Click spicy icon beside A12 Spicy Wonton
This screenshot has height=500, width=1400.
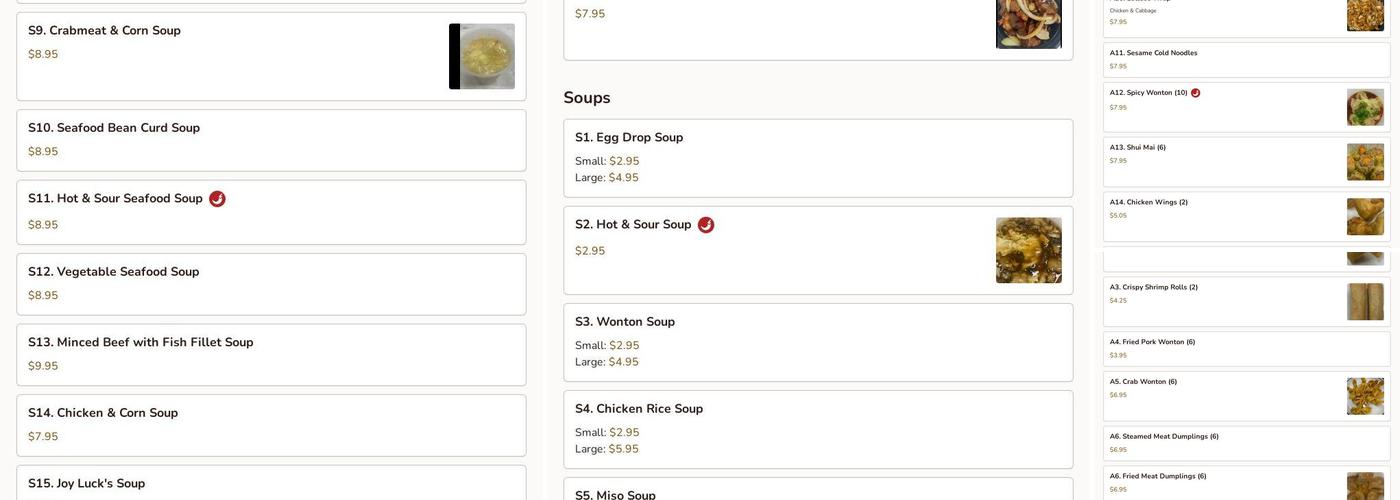(1195, 93)
